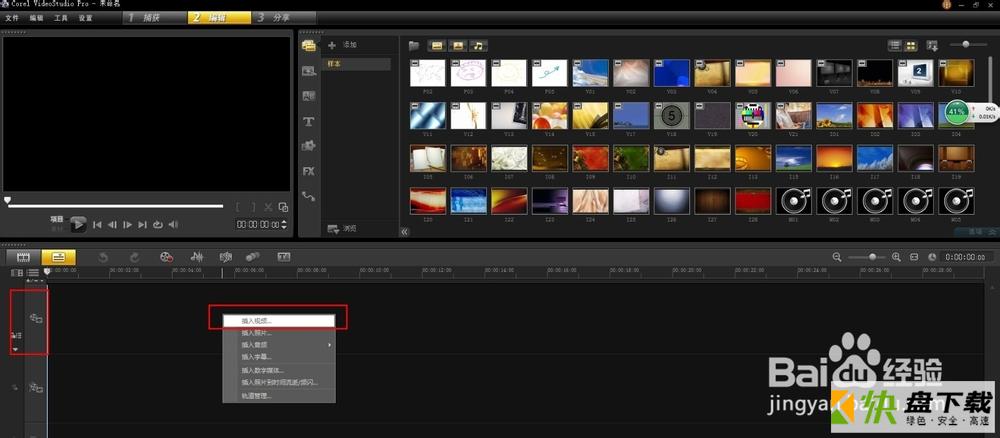1000x438 pixels.
Task: Click the Undo arrow in timeline toolbar
Action: pos(103,257)
